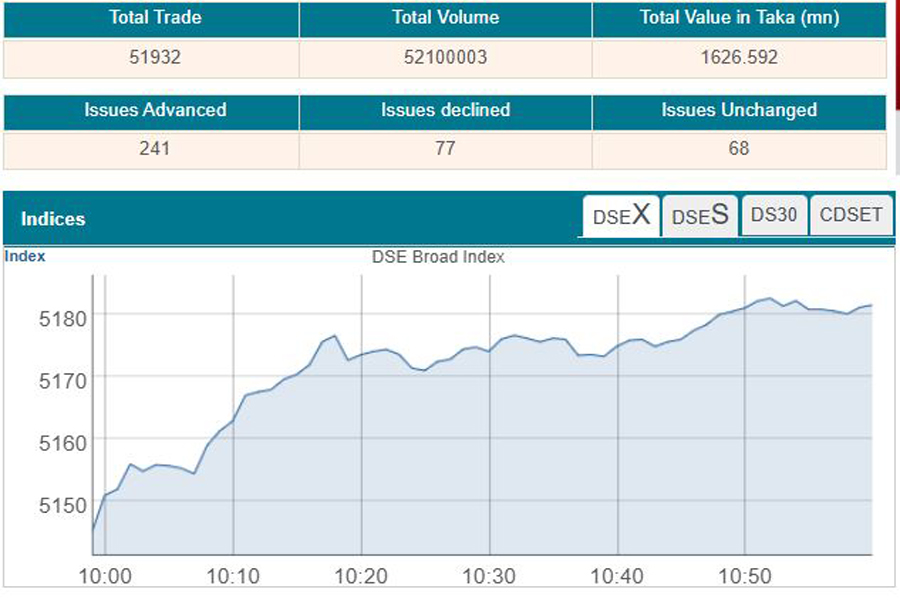Open the DSES index tab
Viewport: 900px width, 600px height.
[699, 216]
